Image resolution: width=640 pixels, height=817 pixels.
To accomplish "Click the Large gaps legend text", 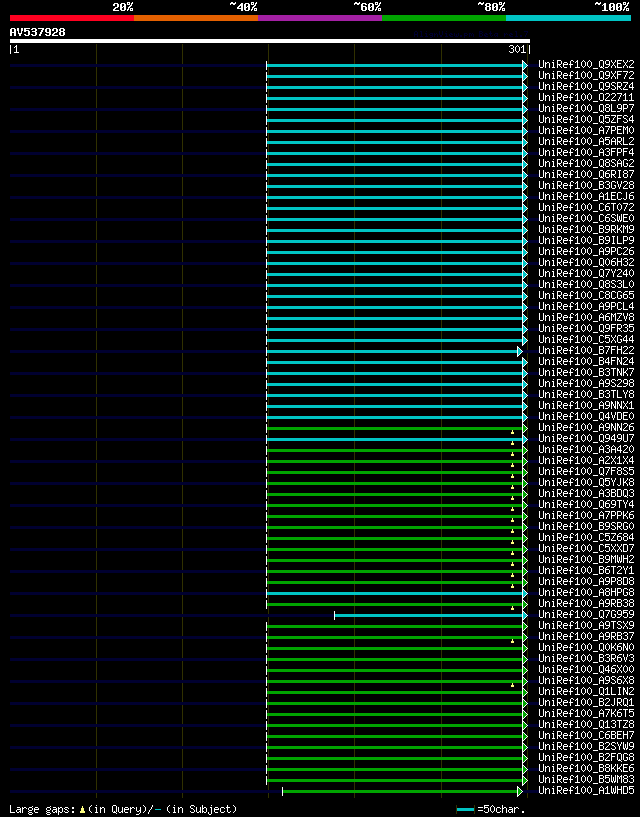I will tap(42, 809).
